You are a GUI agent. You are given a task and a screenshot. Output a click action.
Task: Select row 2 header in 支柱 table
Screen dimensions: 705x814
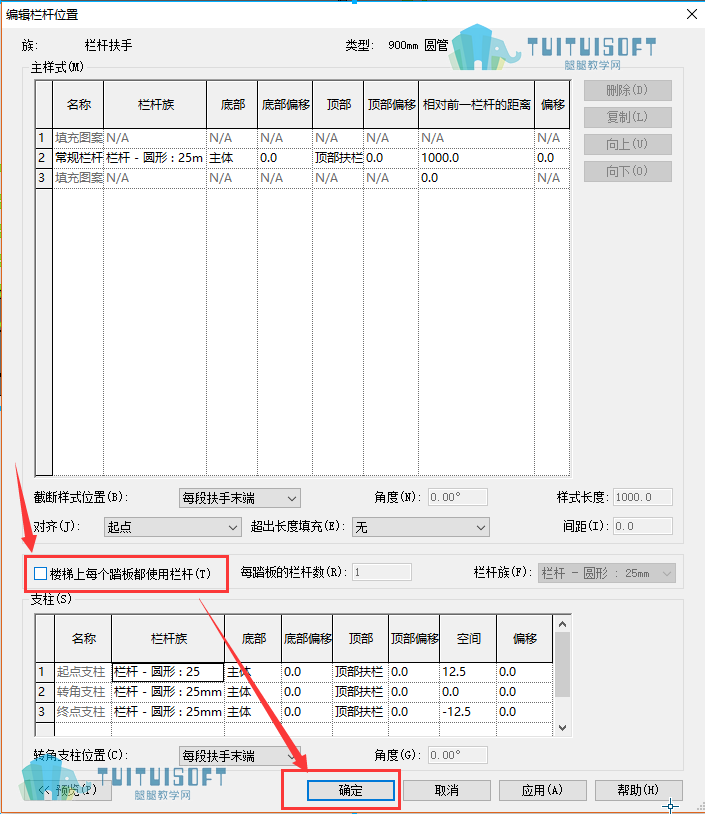coord(45,692)
